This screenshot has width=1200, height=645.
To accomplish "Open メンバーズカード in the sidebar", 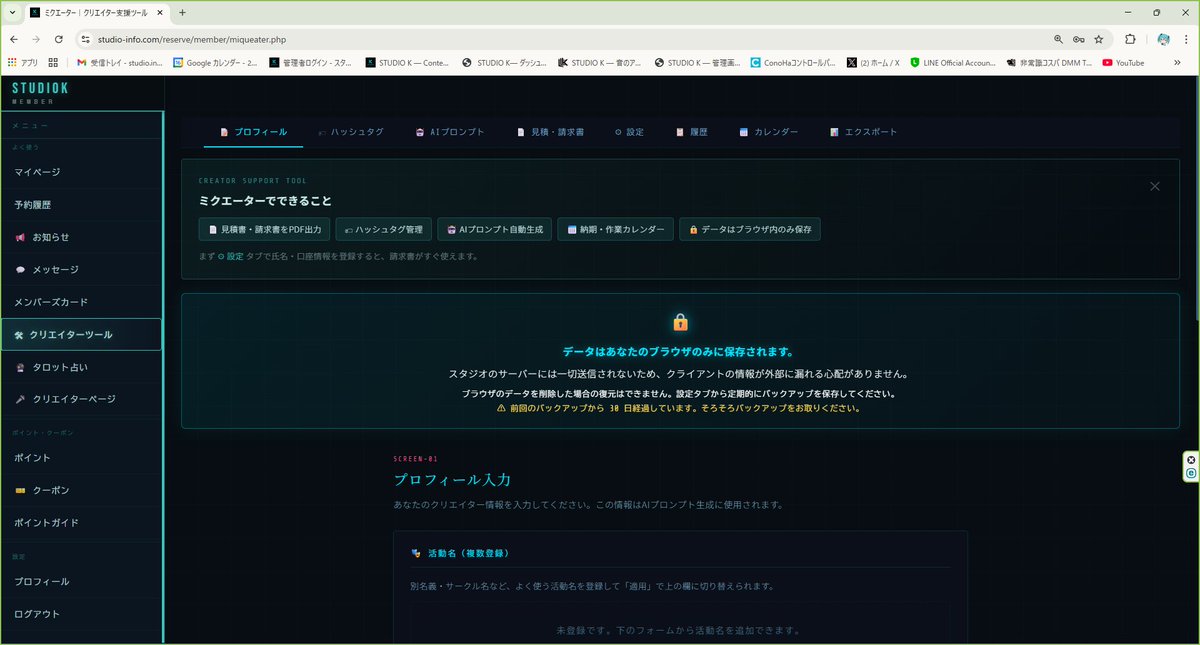I will pos(81,302).
